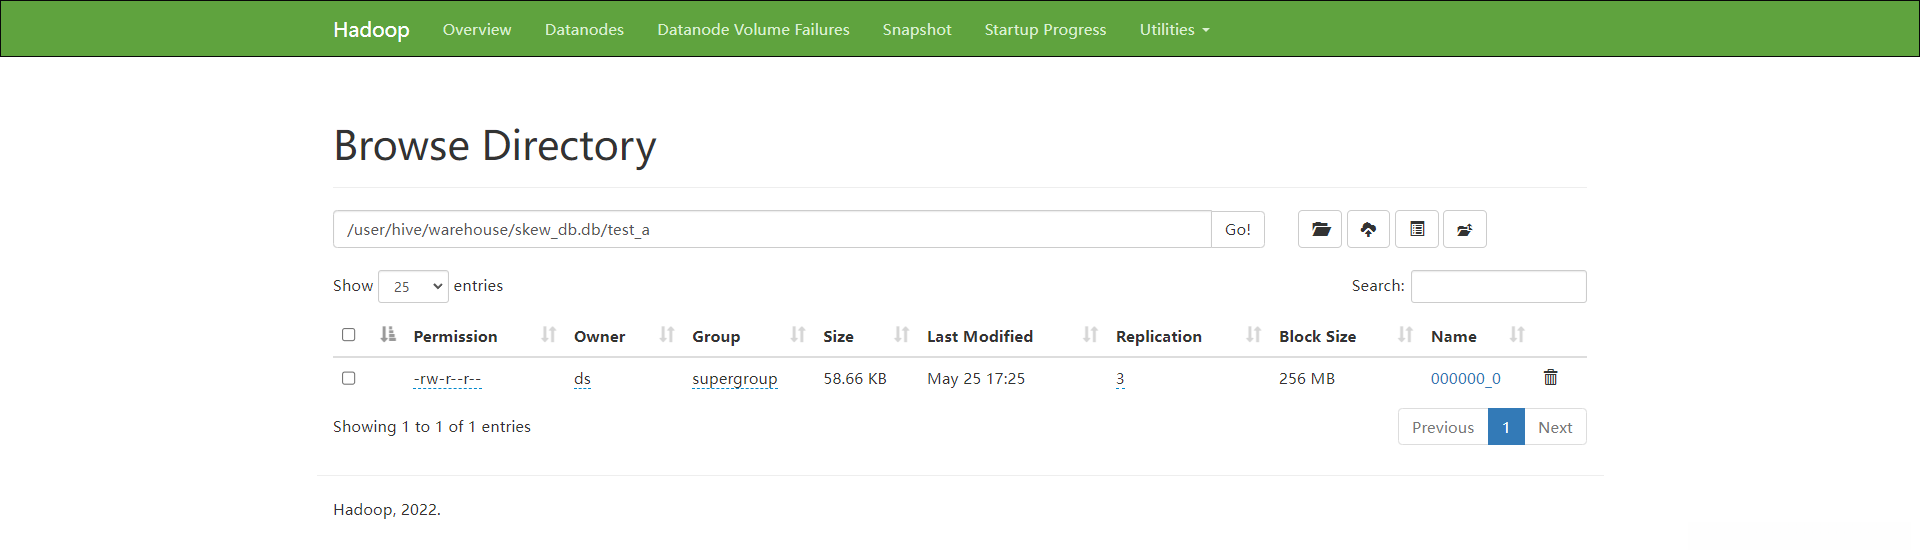Sort by Block Size using its sort arrows
This screenshot has width=1920, height=558.
1405,336
